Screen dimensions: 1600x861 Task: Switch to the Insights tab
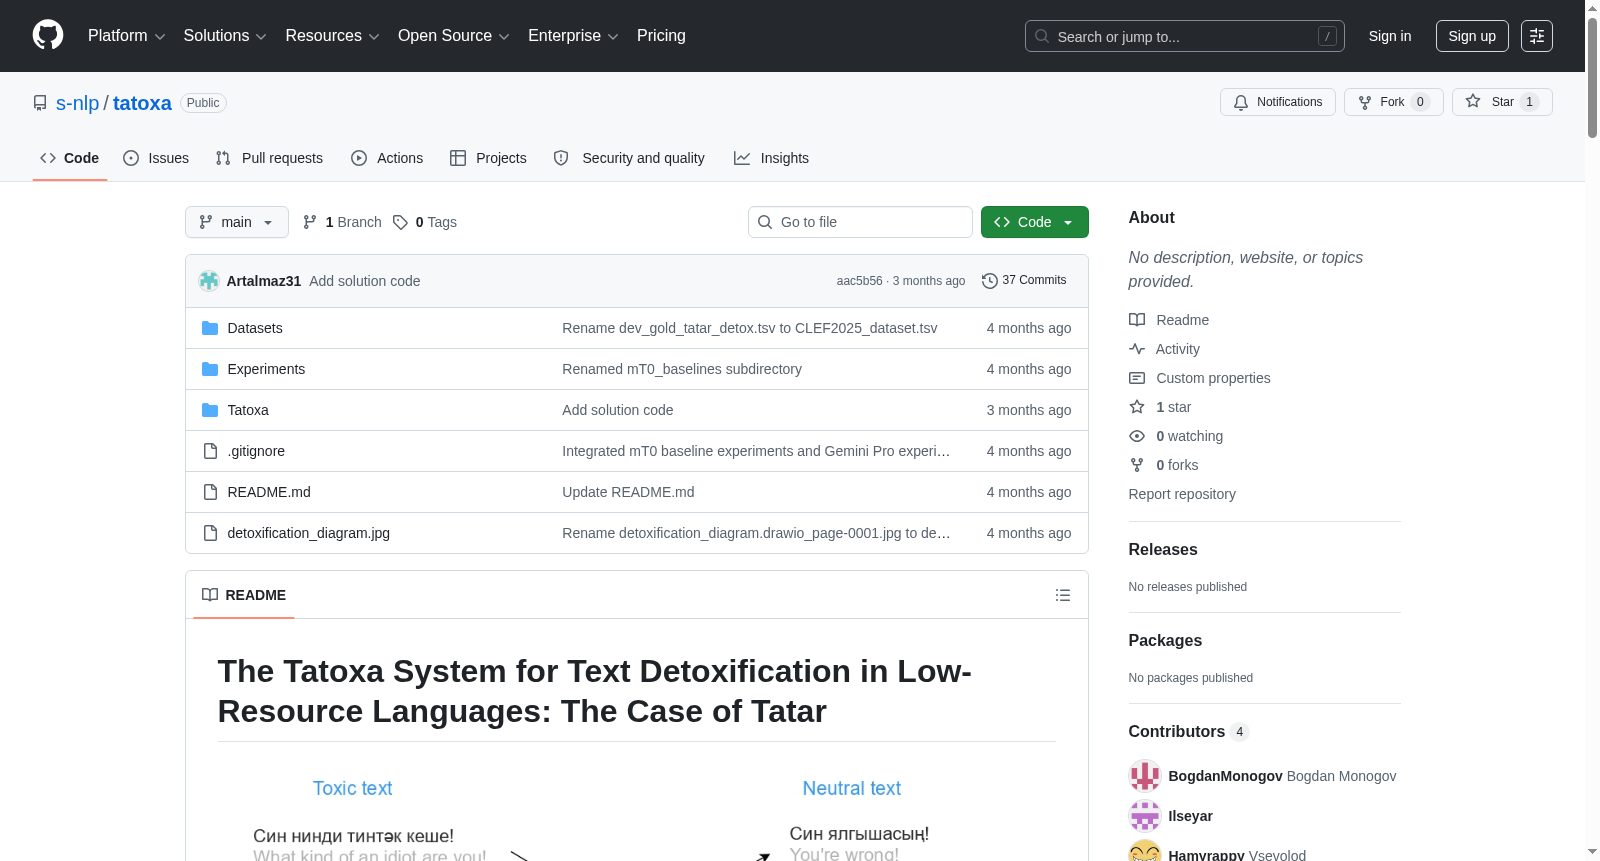coord(771,158)
